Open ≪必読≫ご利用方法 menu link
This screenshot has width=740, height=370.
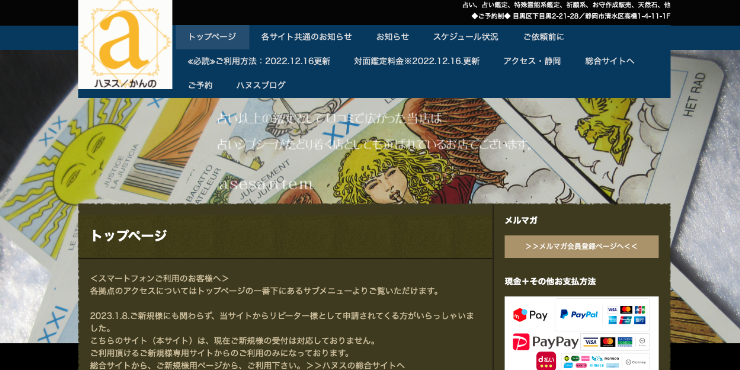coord(259,61)
